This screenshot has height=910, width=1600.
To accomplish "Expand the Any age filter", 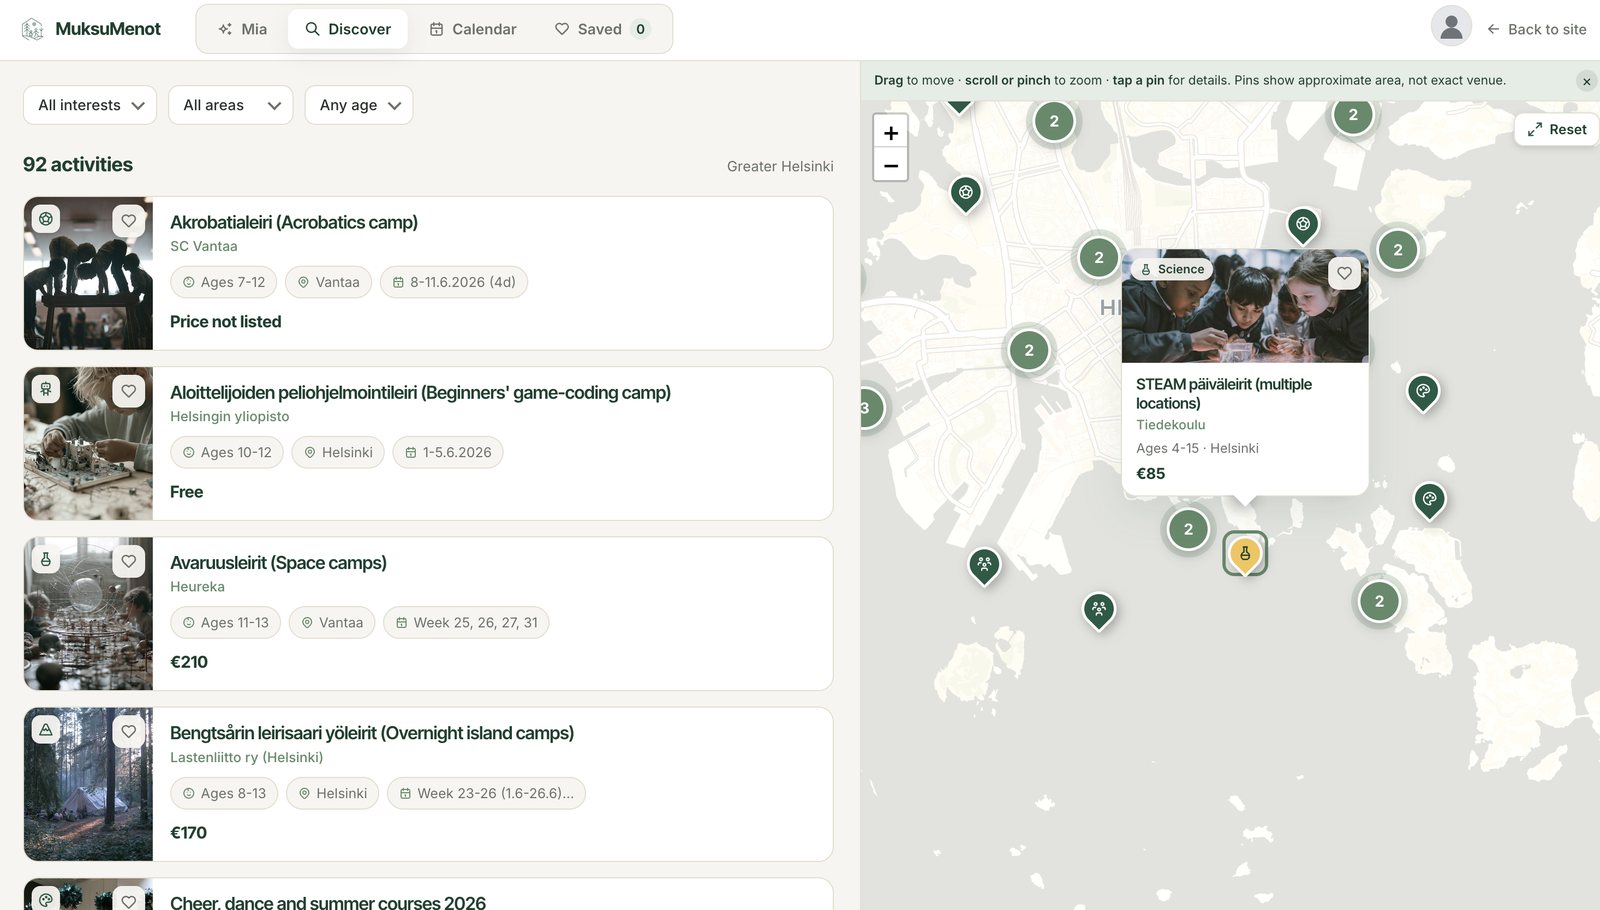I will coord(359,105).
